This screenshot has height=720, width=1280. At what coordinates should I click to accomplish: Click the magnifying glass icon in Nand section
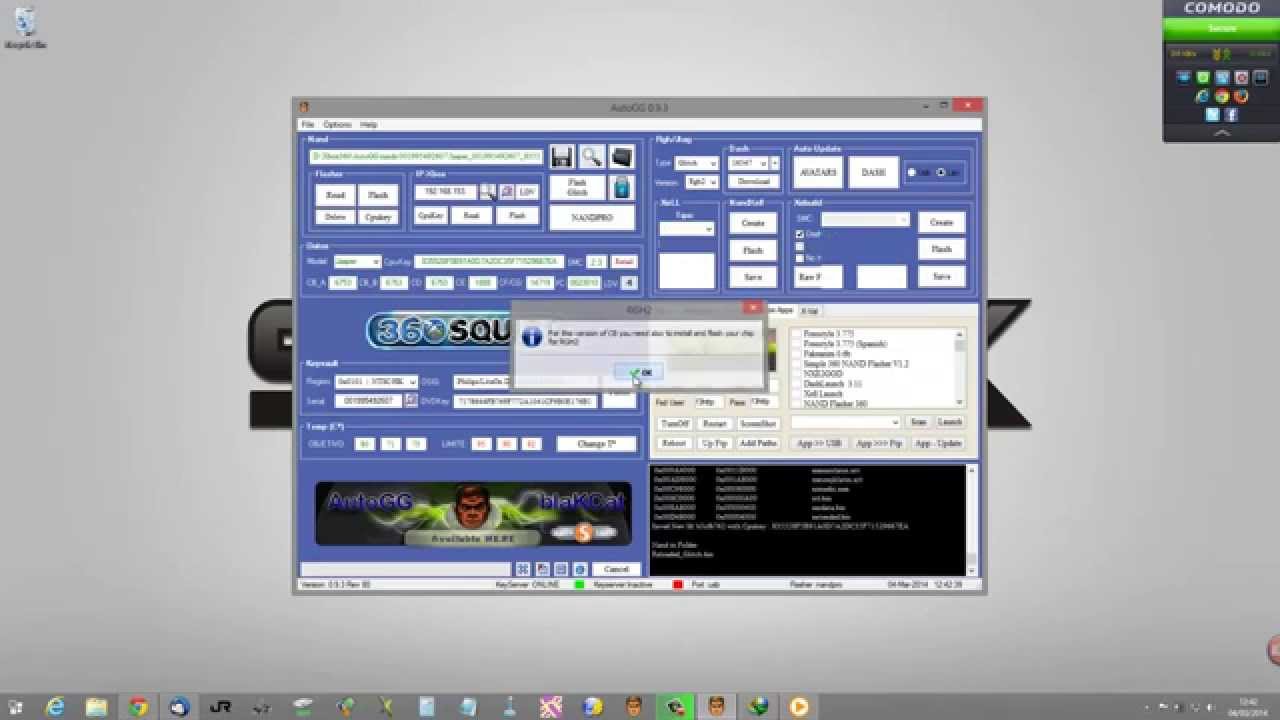[x=592, y=157]
